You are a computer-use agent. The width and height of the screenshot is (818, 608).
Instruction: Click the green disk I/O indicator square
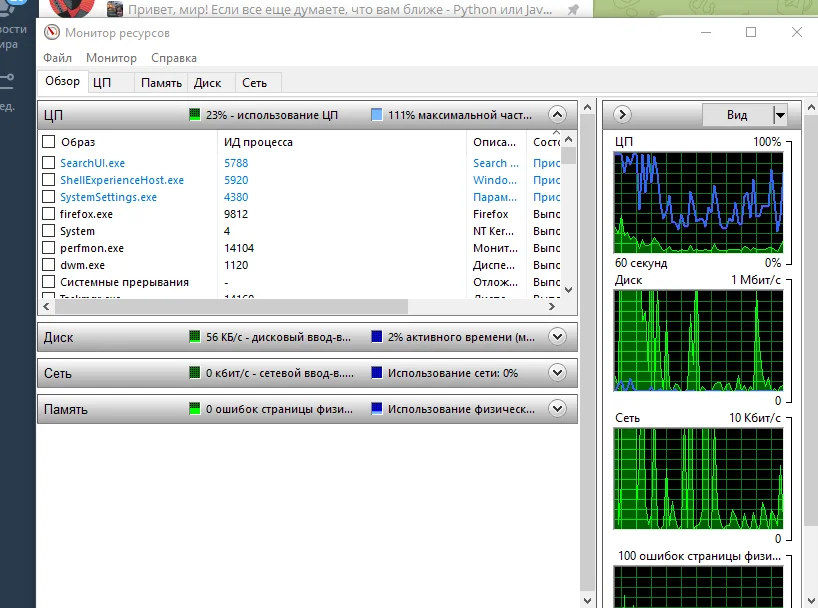[195, 337]
